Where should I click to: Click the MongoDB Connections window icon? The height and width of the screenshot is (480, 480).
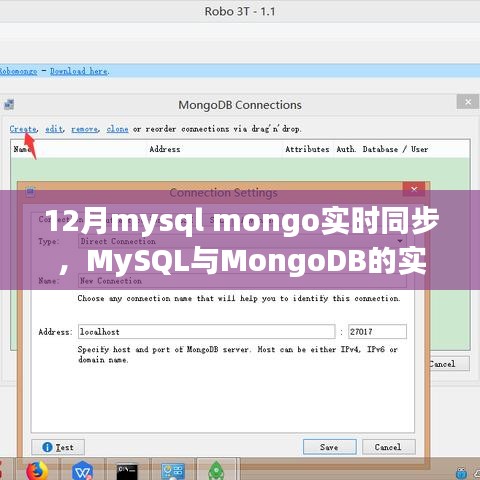point(9,105)
